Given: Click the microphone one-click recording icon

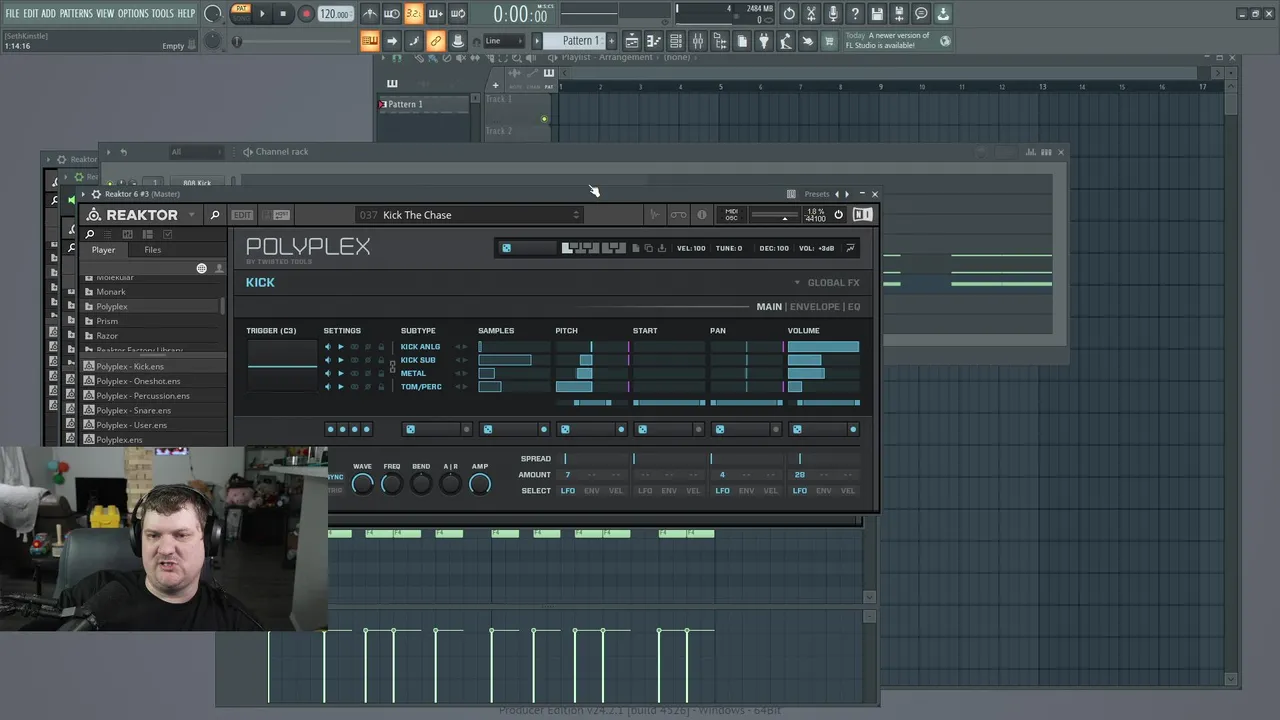Looking at the screenshot, I should tap(833, 14).
